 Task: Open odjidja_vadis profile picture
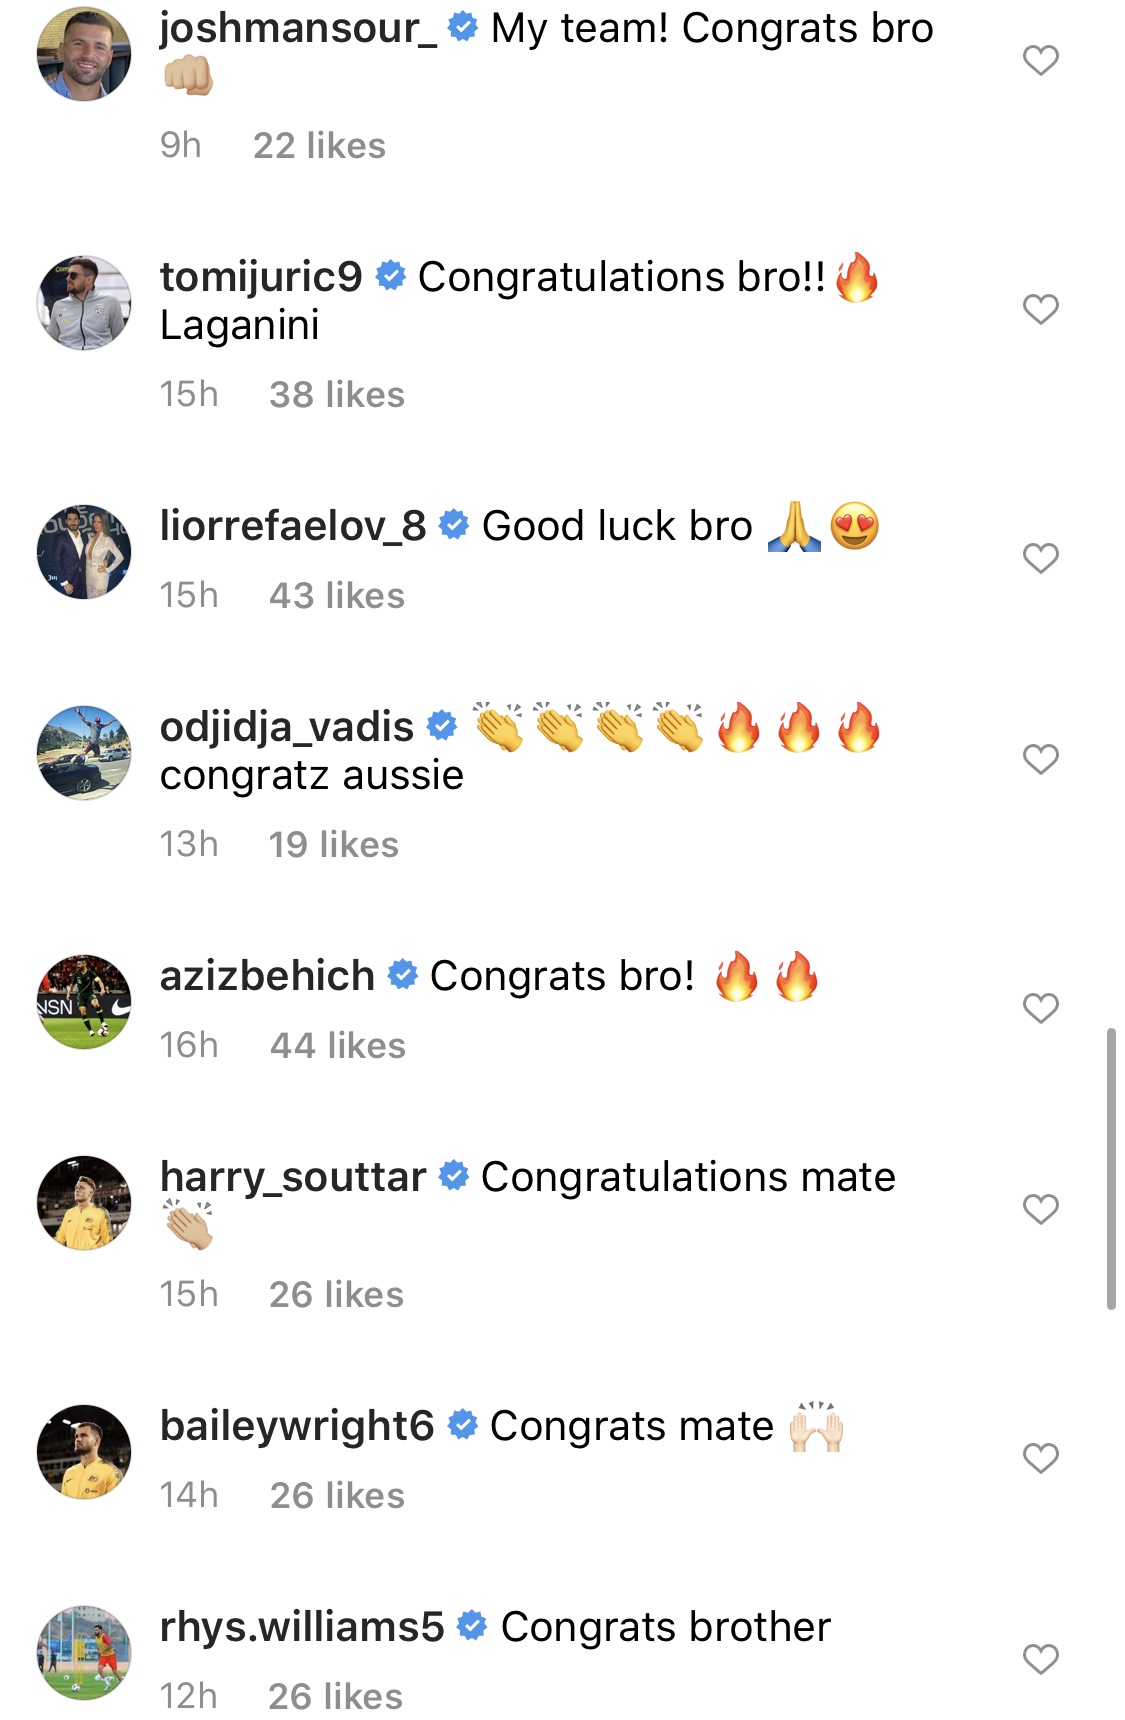point(84,752)
